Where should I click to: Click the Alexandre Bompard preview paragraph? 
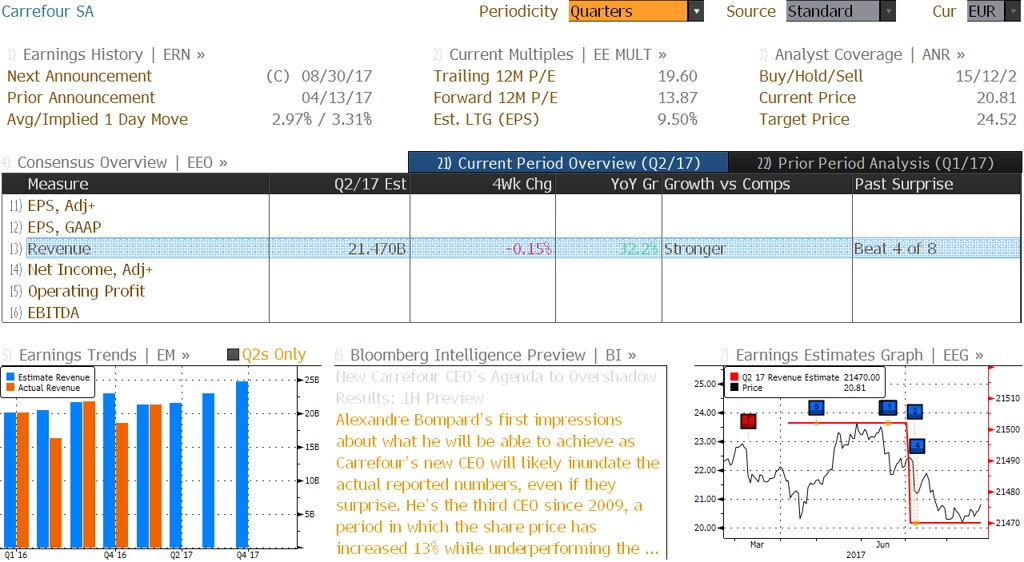pyautogui.click(x=498, y=484)
